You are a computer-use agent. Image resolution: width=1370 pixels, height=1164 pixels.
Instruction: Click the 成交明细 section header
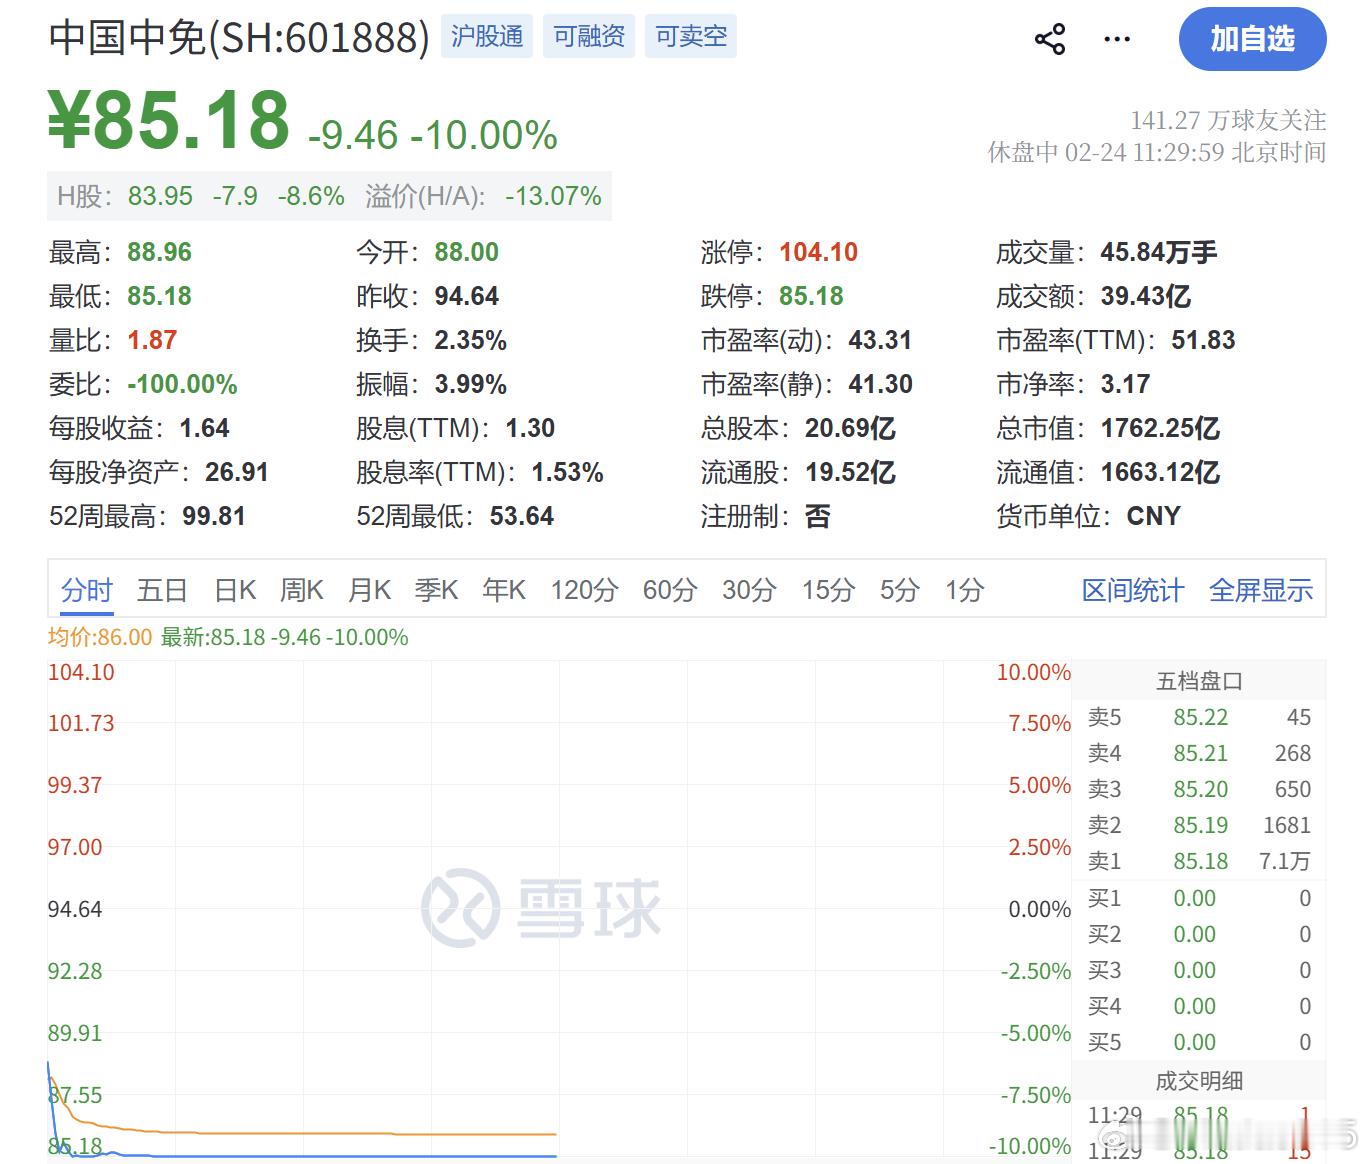point(1199,1081)
